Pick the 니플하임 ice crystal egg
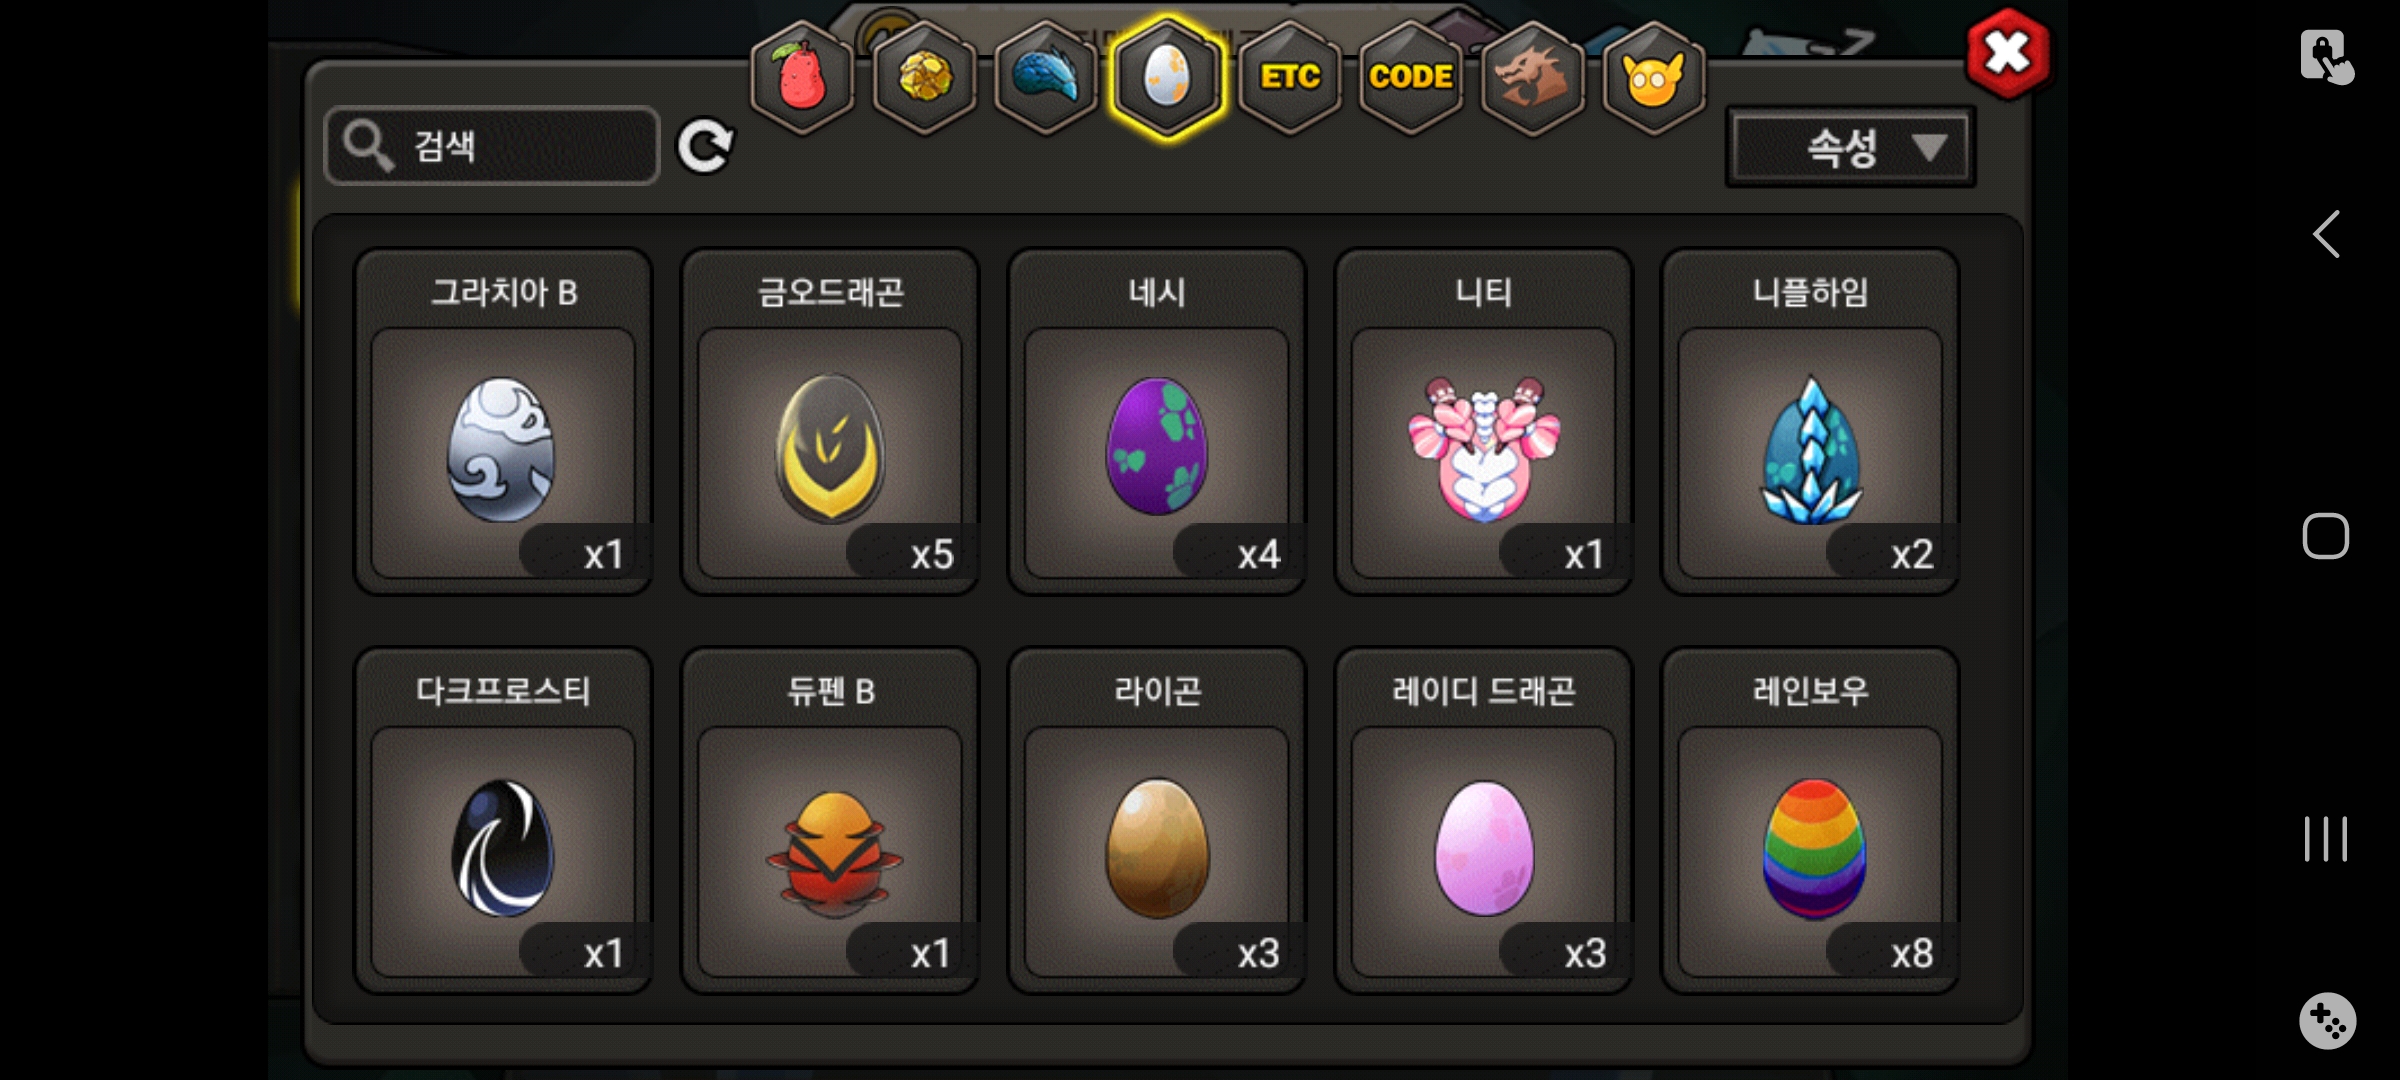This screenshot has width=2400, height=1080. (x=1810, y=422)
